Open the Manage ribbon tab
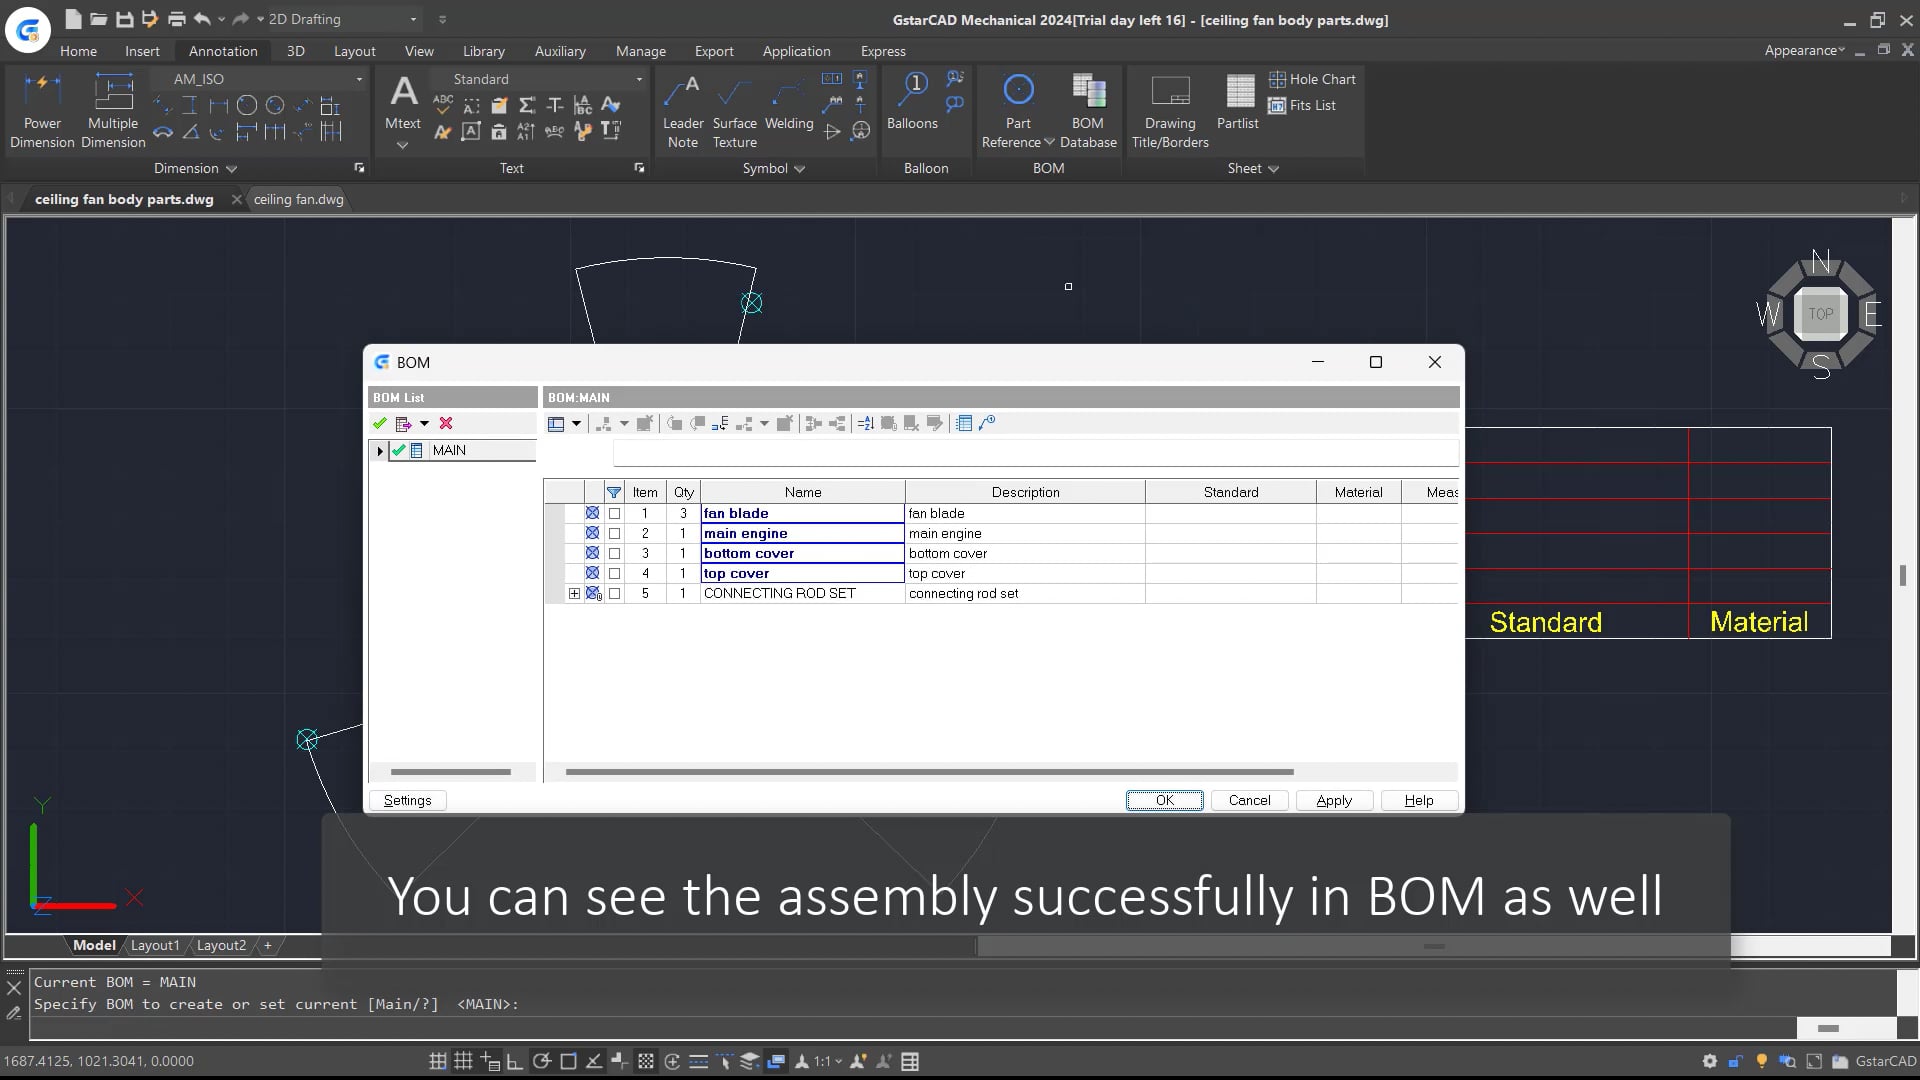 tap(641, 51)
